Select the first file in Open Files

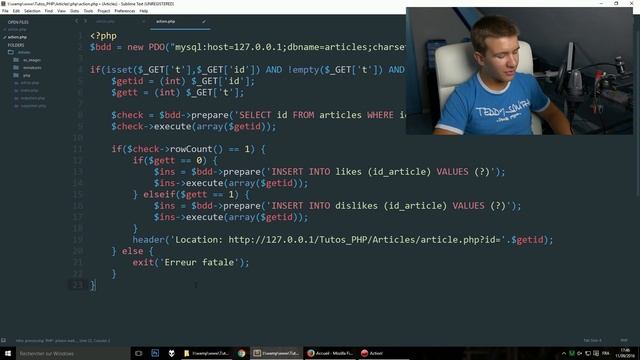click(17, 29)
